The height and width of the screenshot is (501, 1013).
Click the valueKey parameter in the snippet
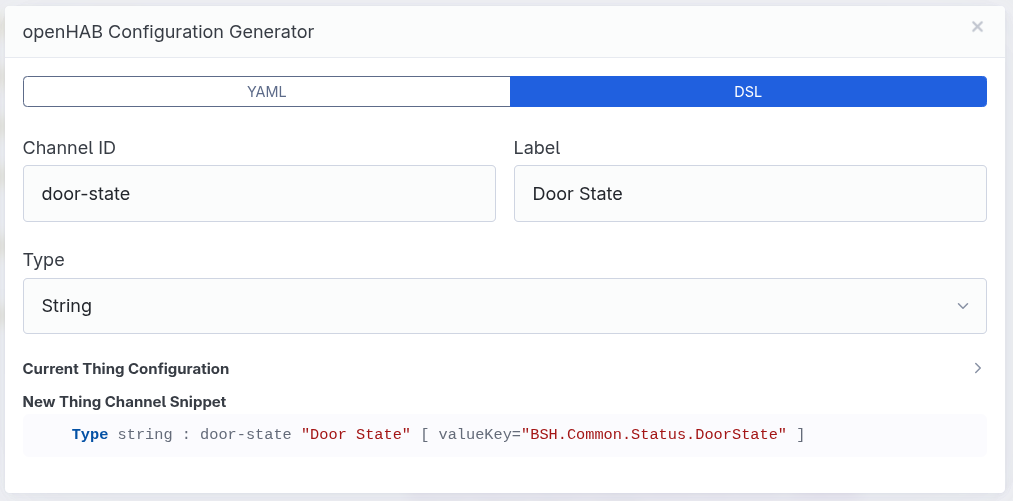pos(474,435)
